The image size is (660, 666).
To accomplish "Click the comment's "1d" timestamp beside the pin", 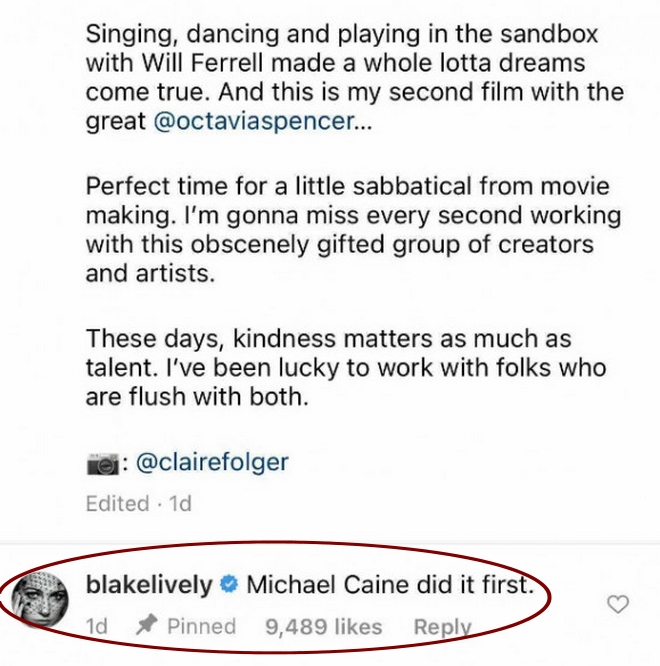I will (96, 627).
